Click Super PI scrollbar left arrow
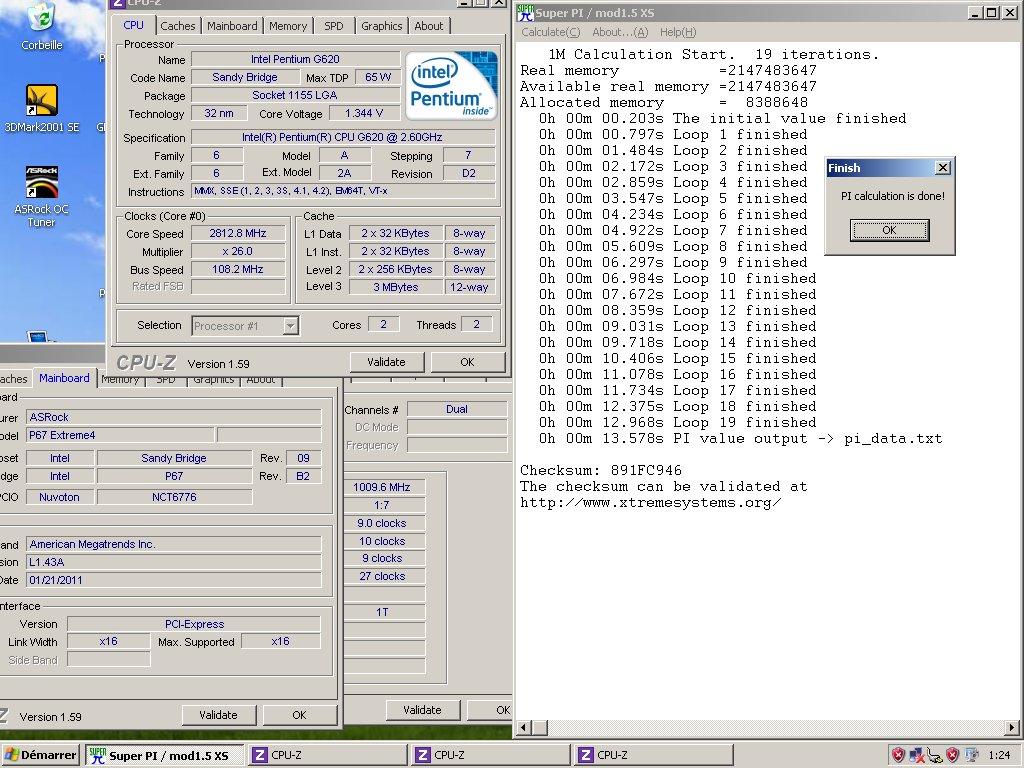 point(524,727)
